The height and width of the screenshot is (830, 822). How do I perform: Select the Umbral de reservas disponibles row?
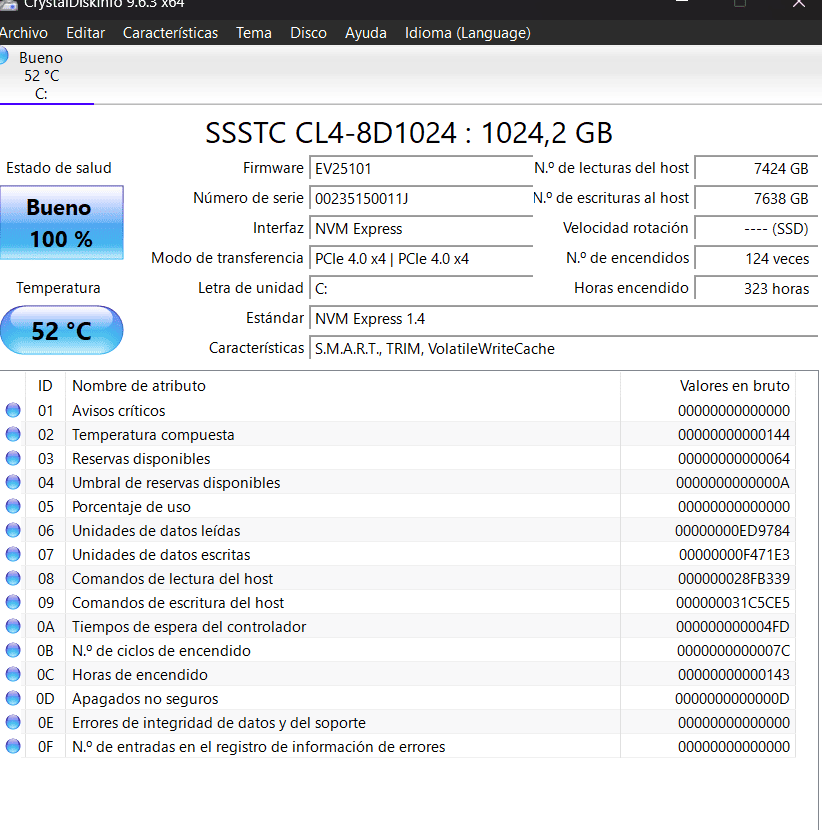(x=398, y=482)
